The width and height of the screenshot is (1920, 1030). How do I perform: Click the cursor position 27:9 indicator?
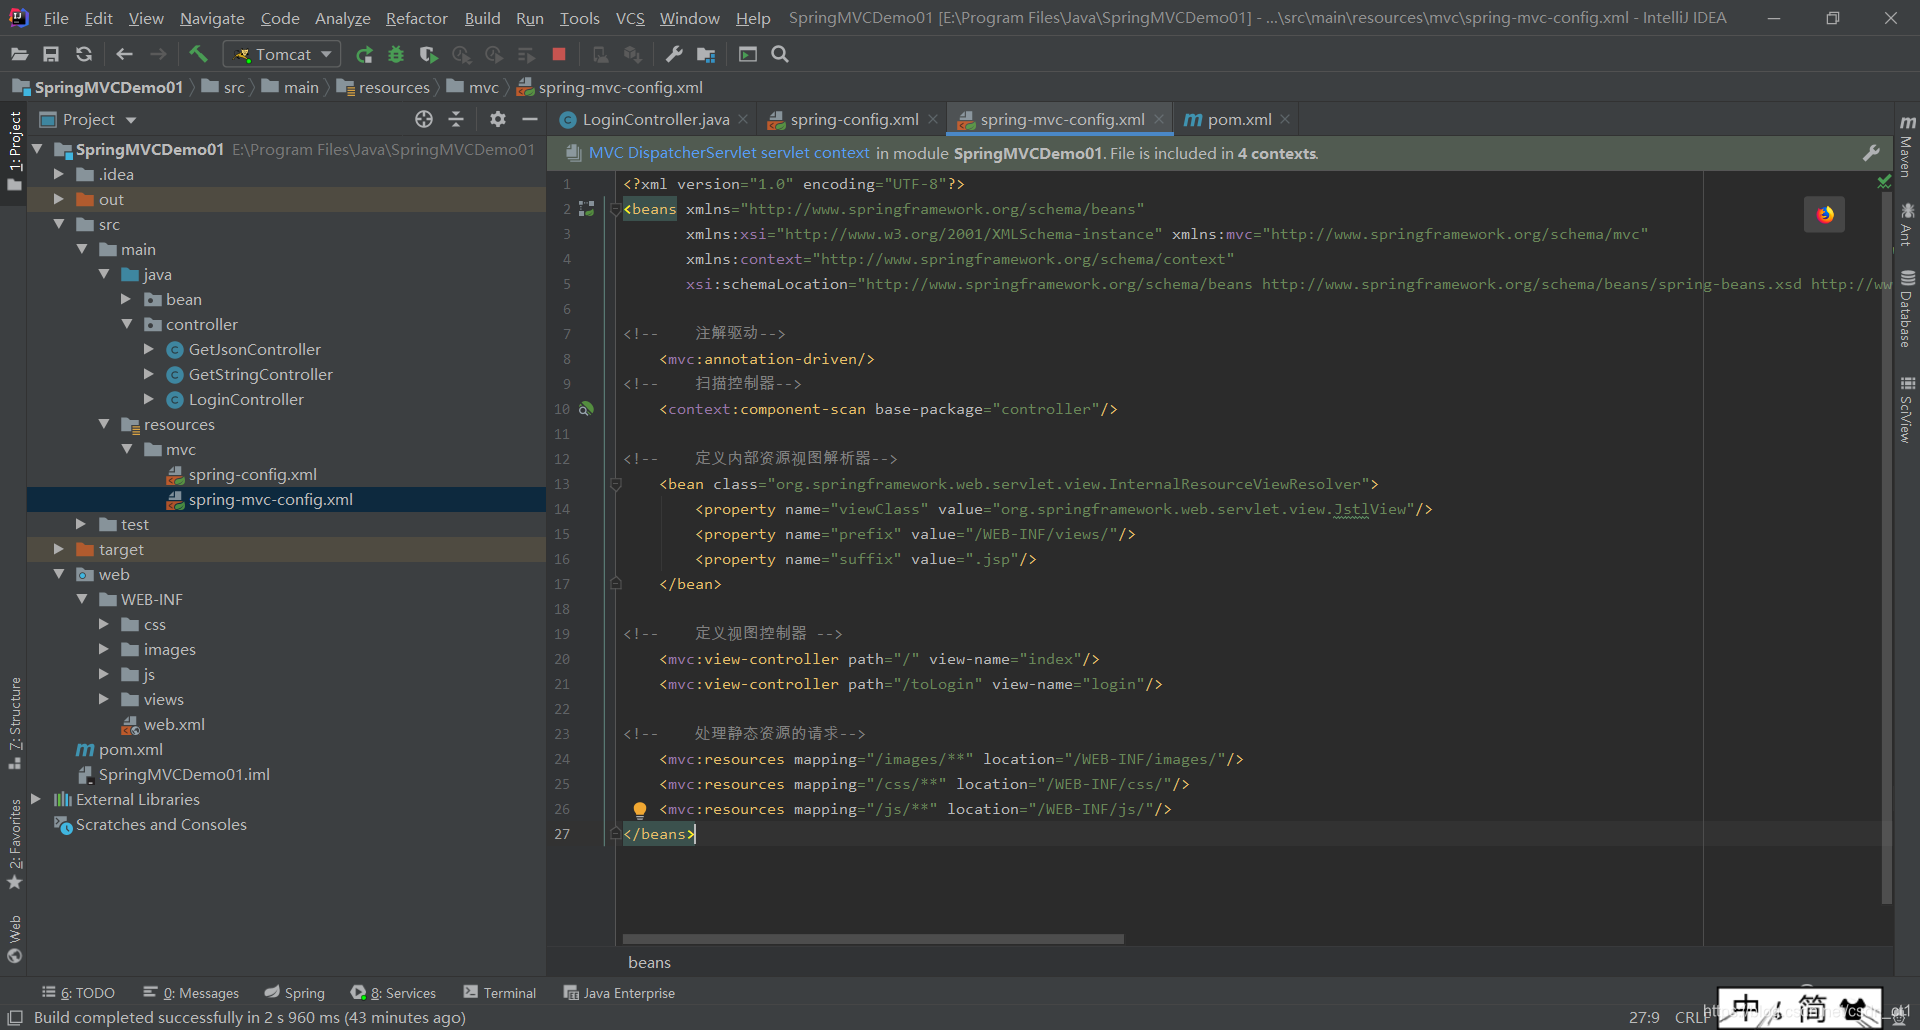[1644, 1017]
